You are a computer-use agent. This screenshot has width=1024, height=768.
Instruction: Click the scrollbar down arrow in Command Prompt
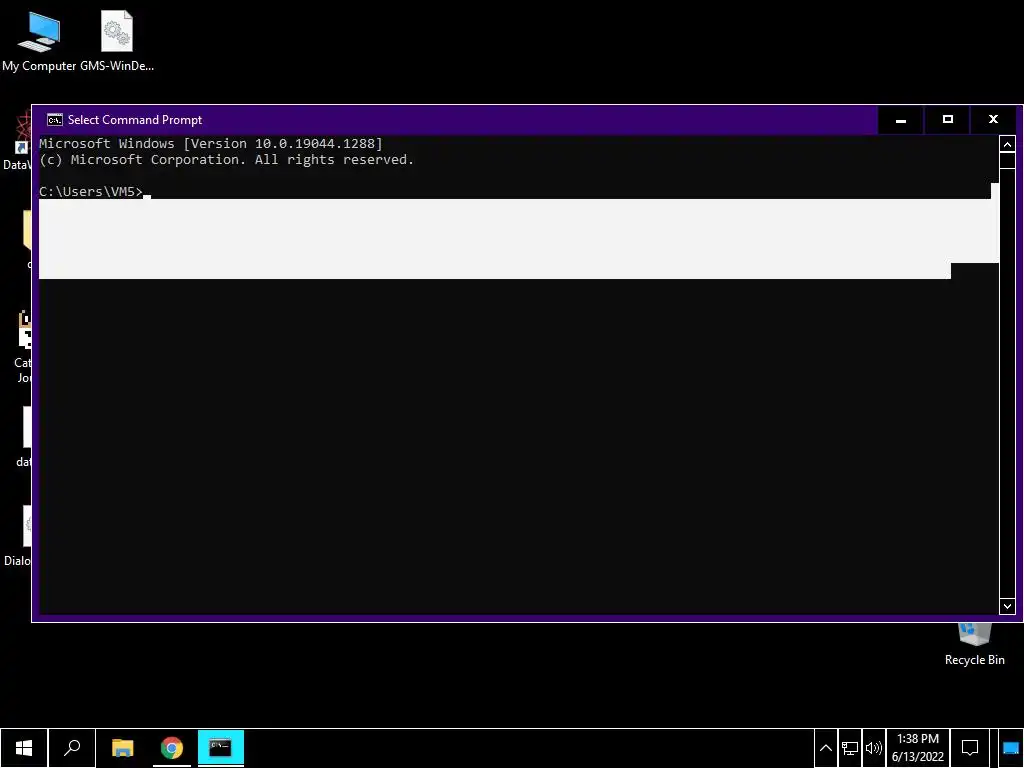tap(1007, 606)
